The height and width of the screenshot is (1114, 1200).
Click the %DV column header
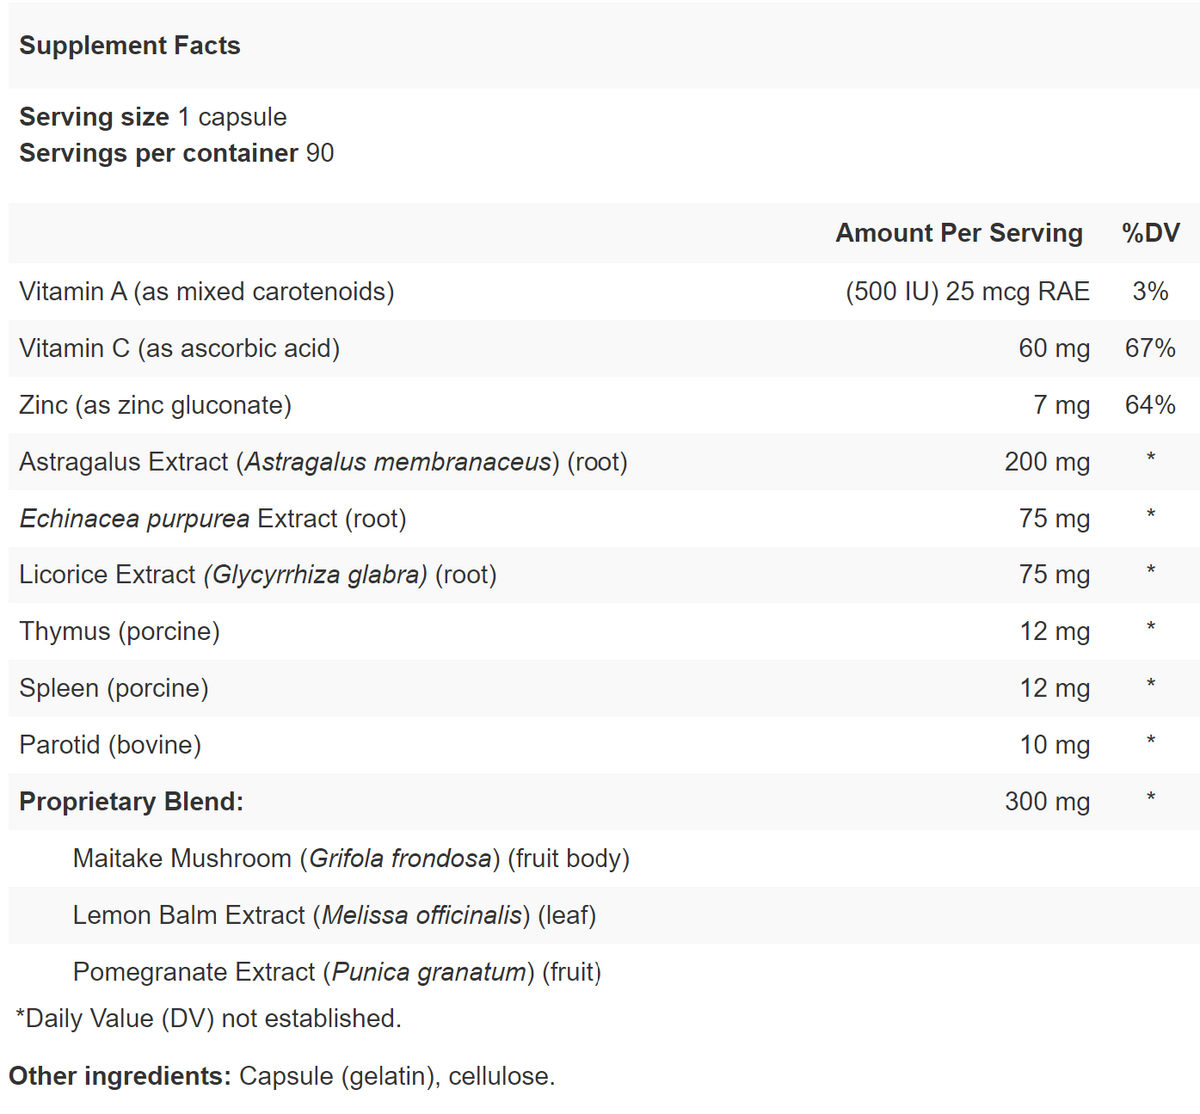pyautogui.click(x=1150, y=233)
